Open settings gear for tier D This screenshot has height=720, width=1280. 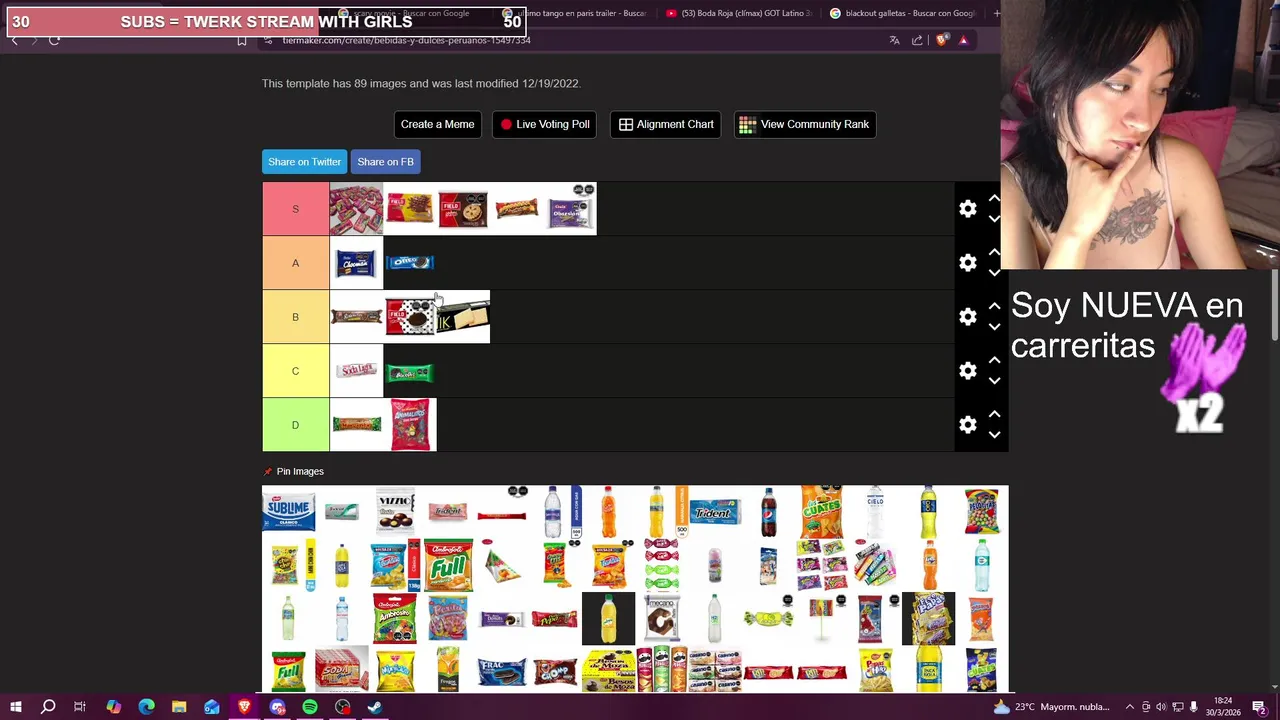tap(967, 425)
